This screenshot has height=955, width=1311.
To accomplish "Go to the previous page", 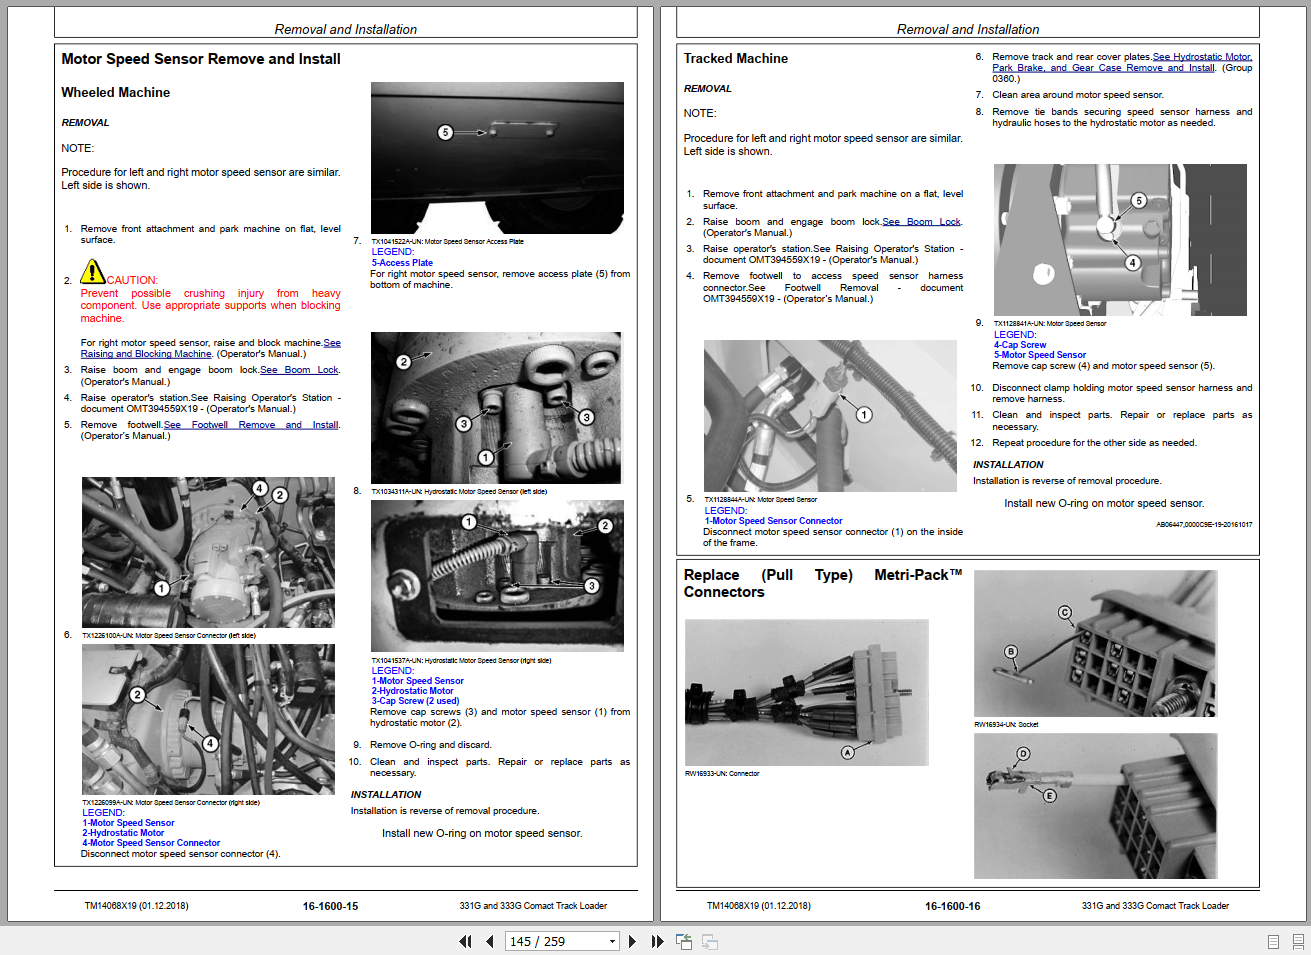I will 490,941.
